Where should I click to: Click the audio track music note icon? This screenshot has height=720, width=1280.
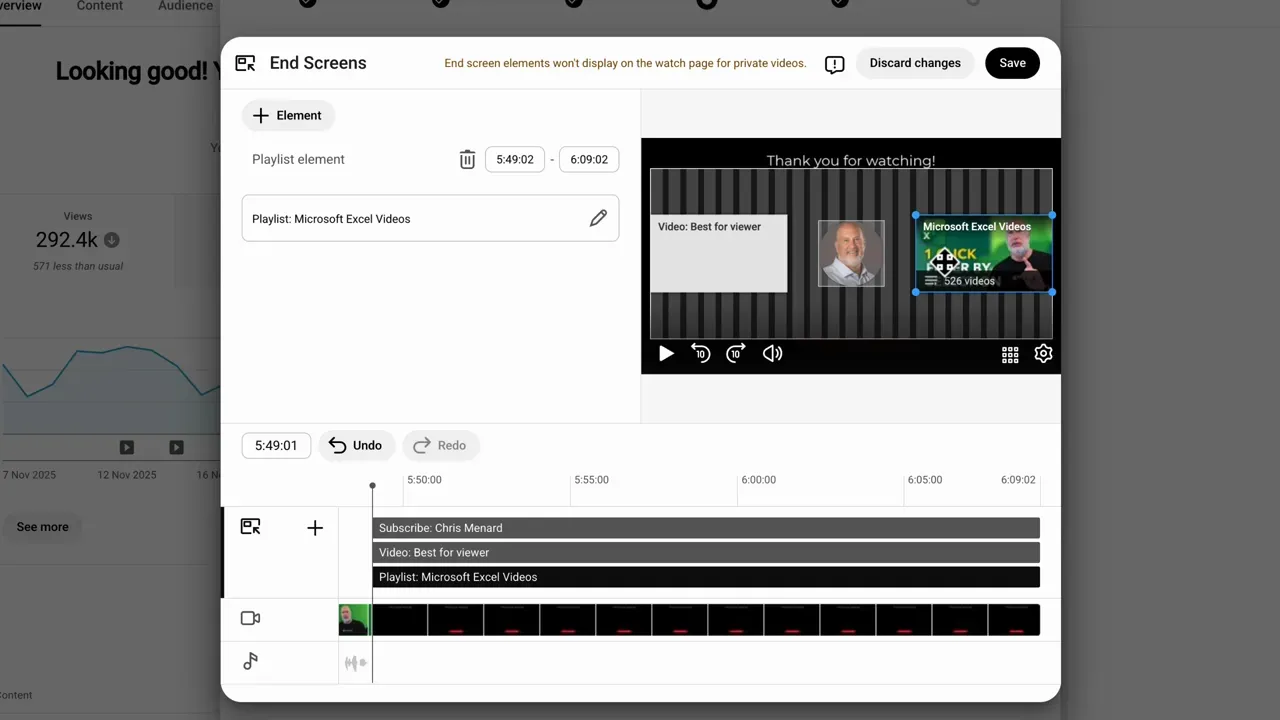coord(250,661)
